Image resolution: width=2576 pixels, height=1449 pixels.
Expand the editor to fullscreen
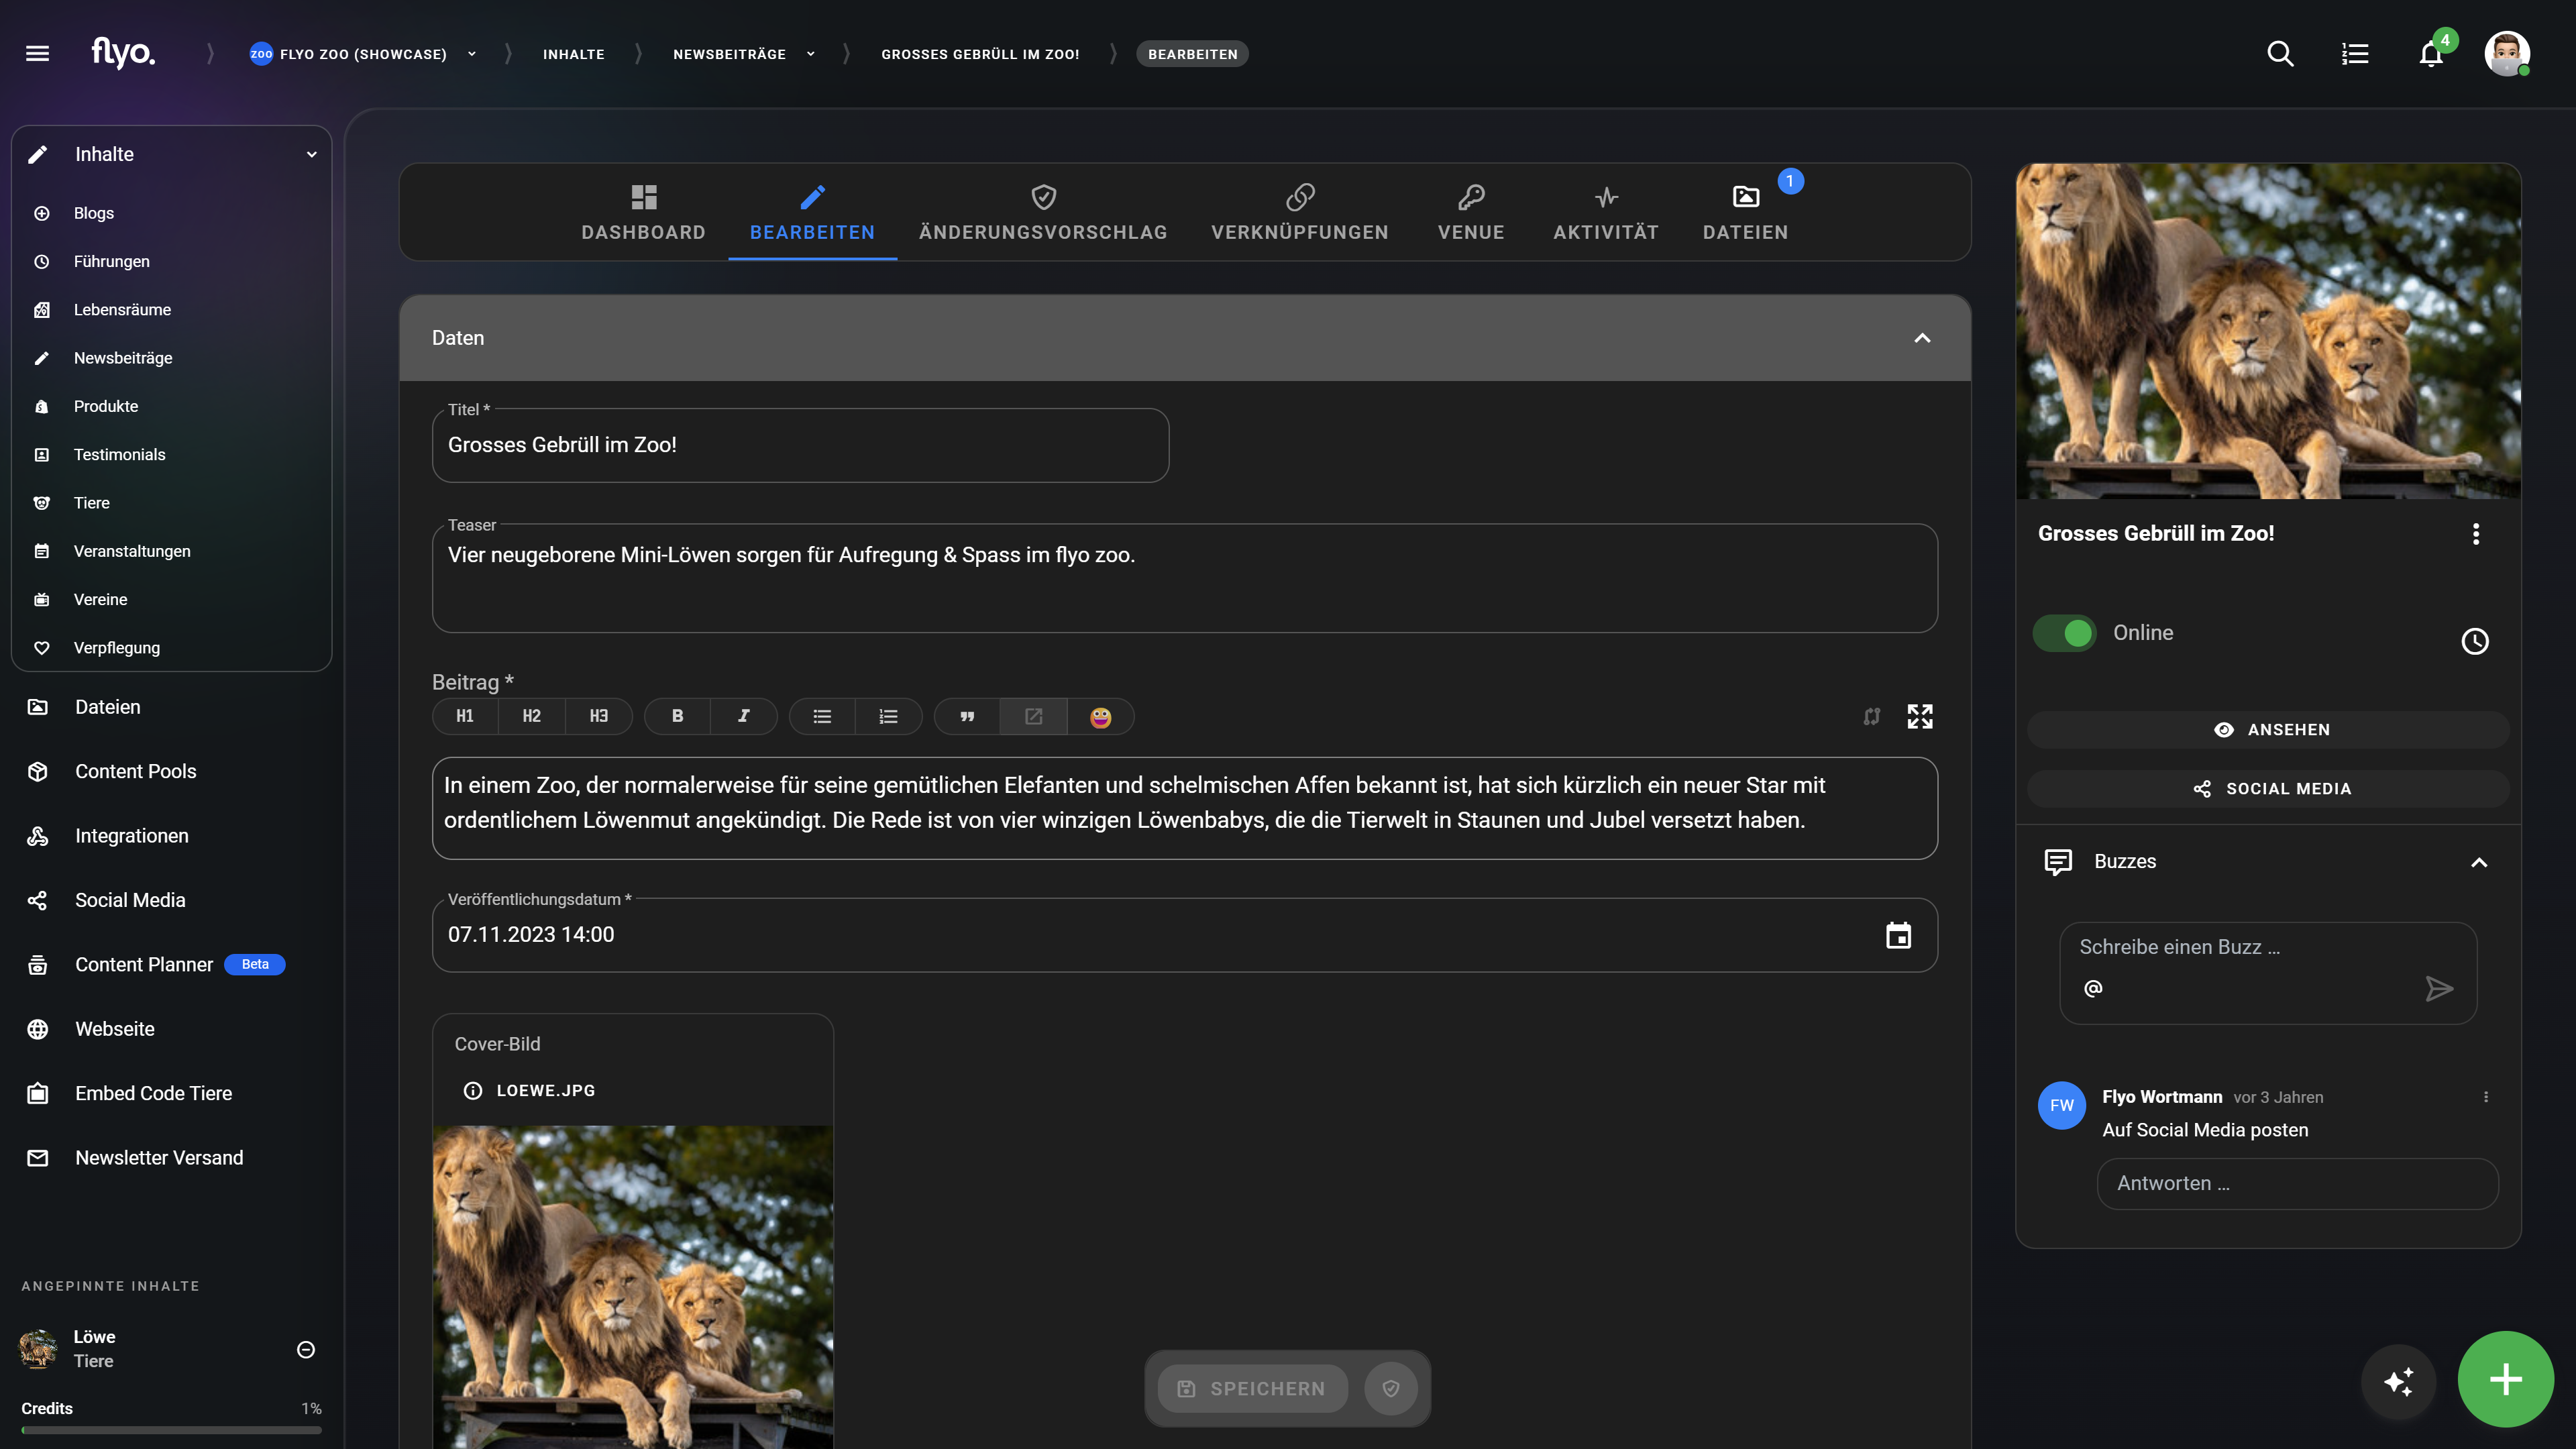[x=1920, y=716]
